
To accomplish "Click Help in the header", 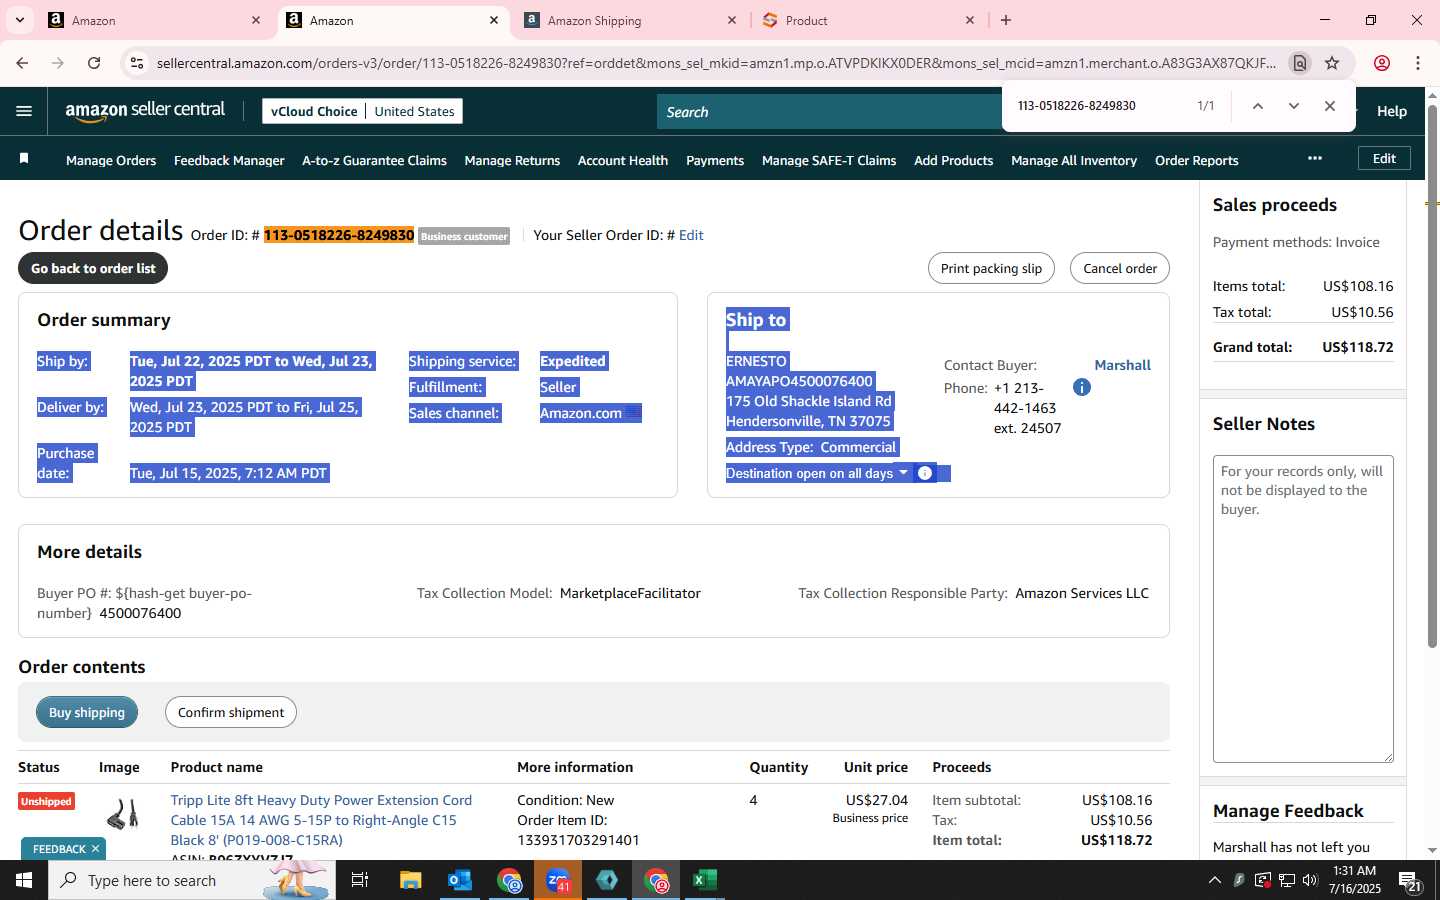I will 1392,111.
